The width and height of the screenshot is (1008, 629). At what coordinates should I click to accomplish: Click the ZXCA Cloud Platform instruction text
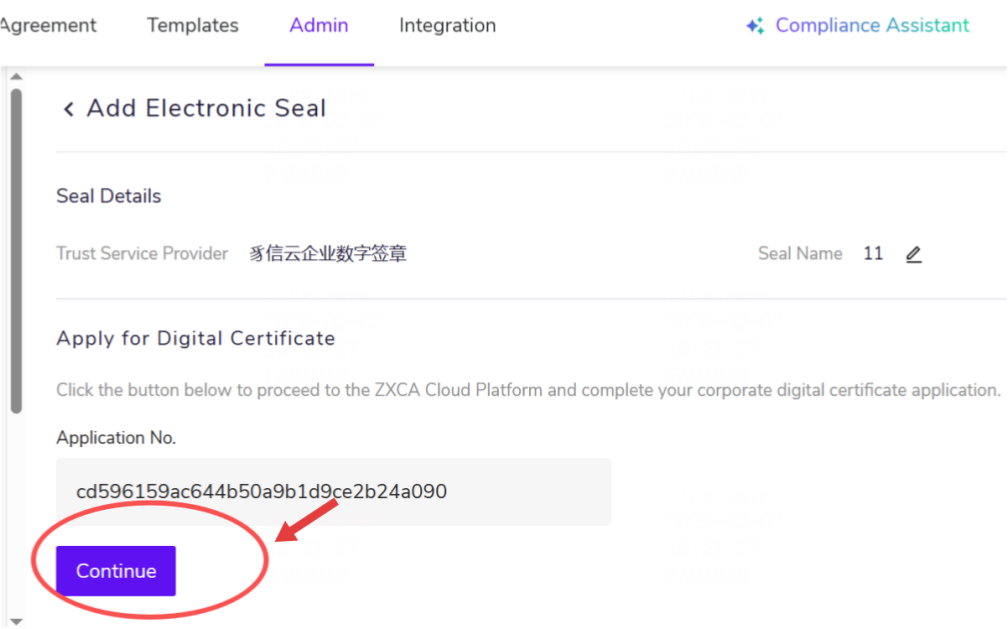(x=528, y=390)
